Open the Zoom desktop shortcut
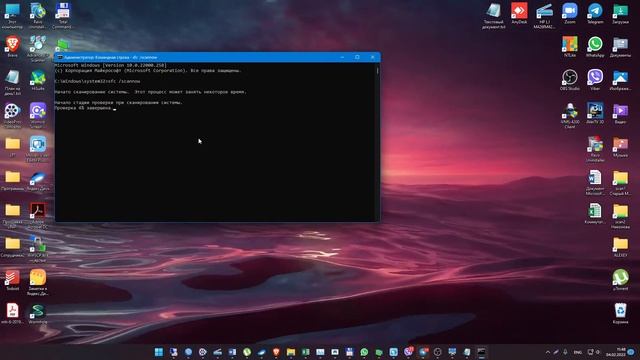The height and width of the screenshot is (360, 640). pyautogui.click(x=570, y=13)
